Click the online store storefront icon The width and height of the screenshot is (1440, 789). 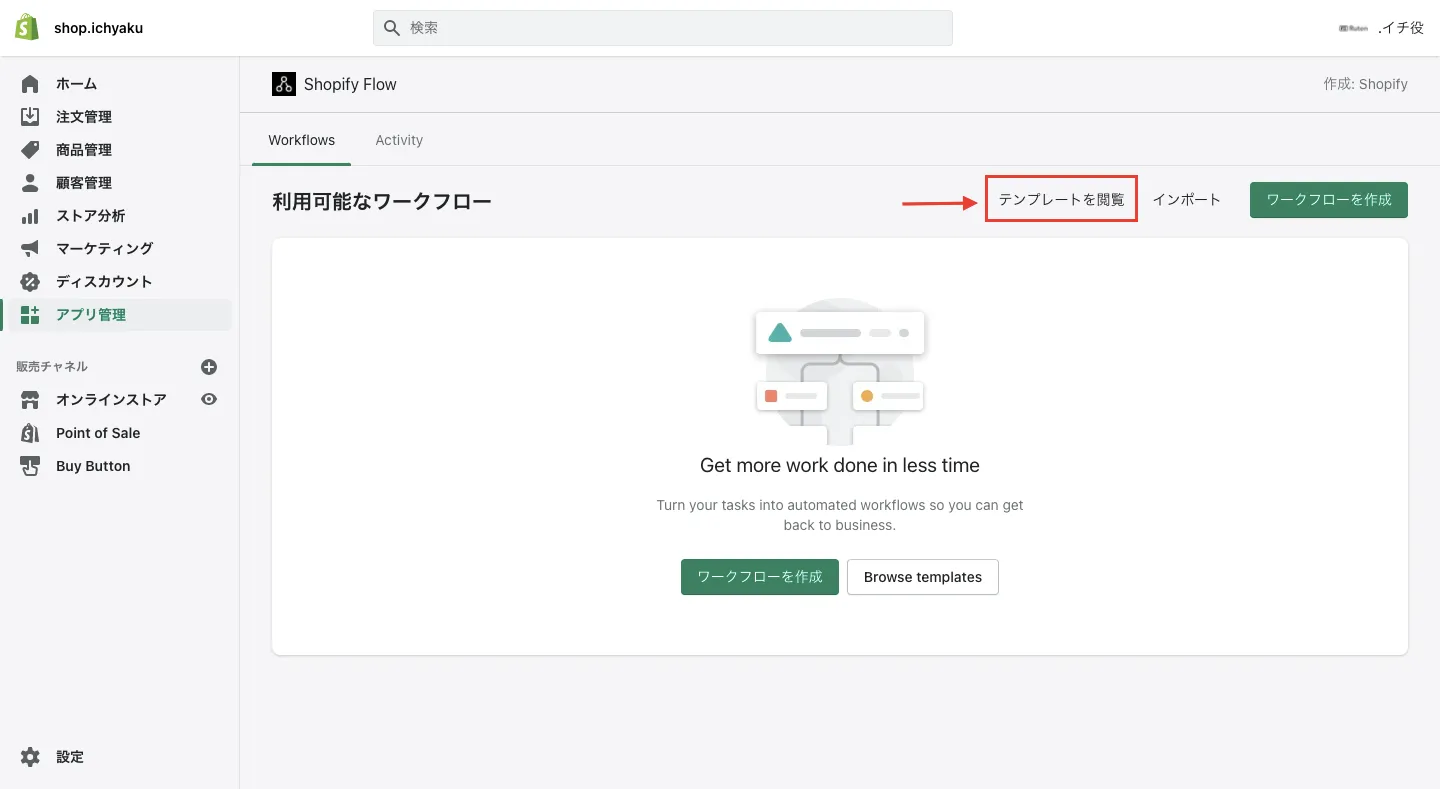click(x=30, y=400)
